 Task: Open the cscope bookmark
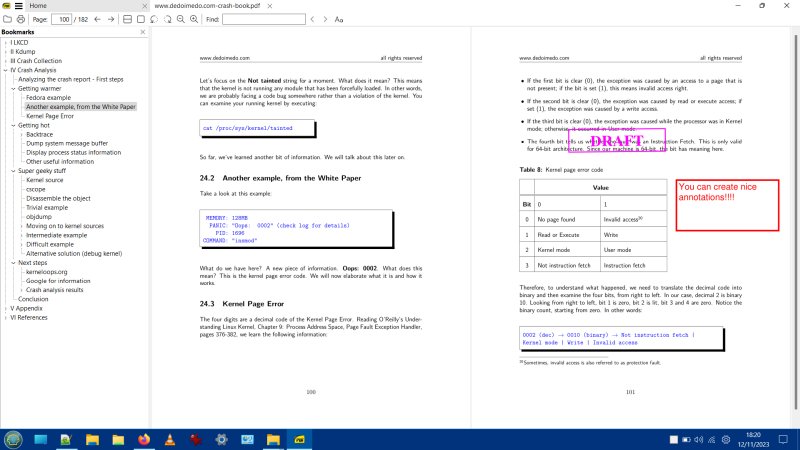[36, 189]
